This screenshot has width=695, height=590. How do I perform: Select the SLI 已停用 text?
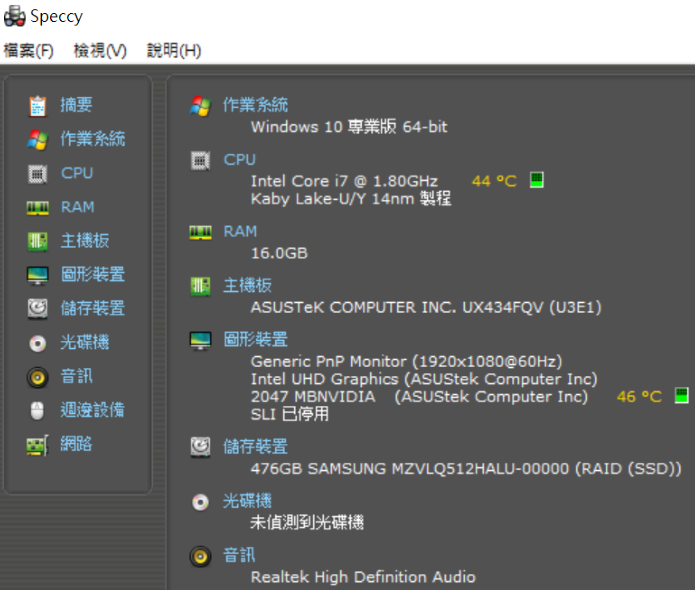pyautogui.click(x=290, y=414)
